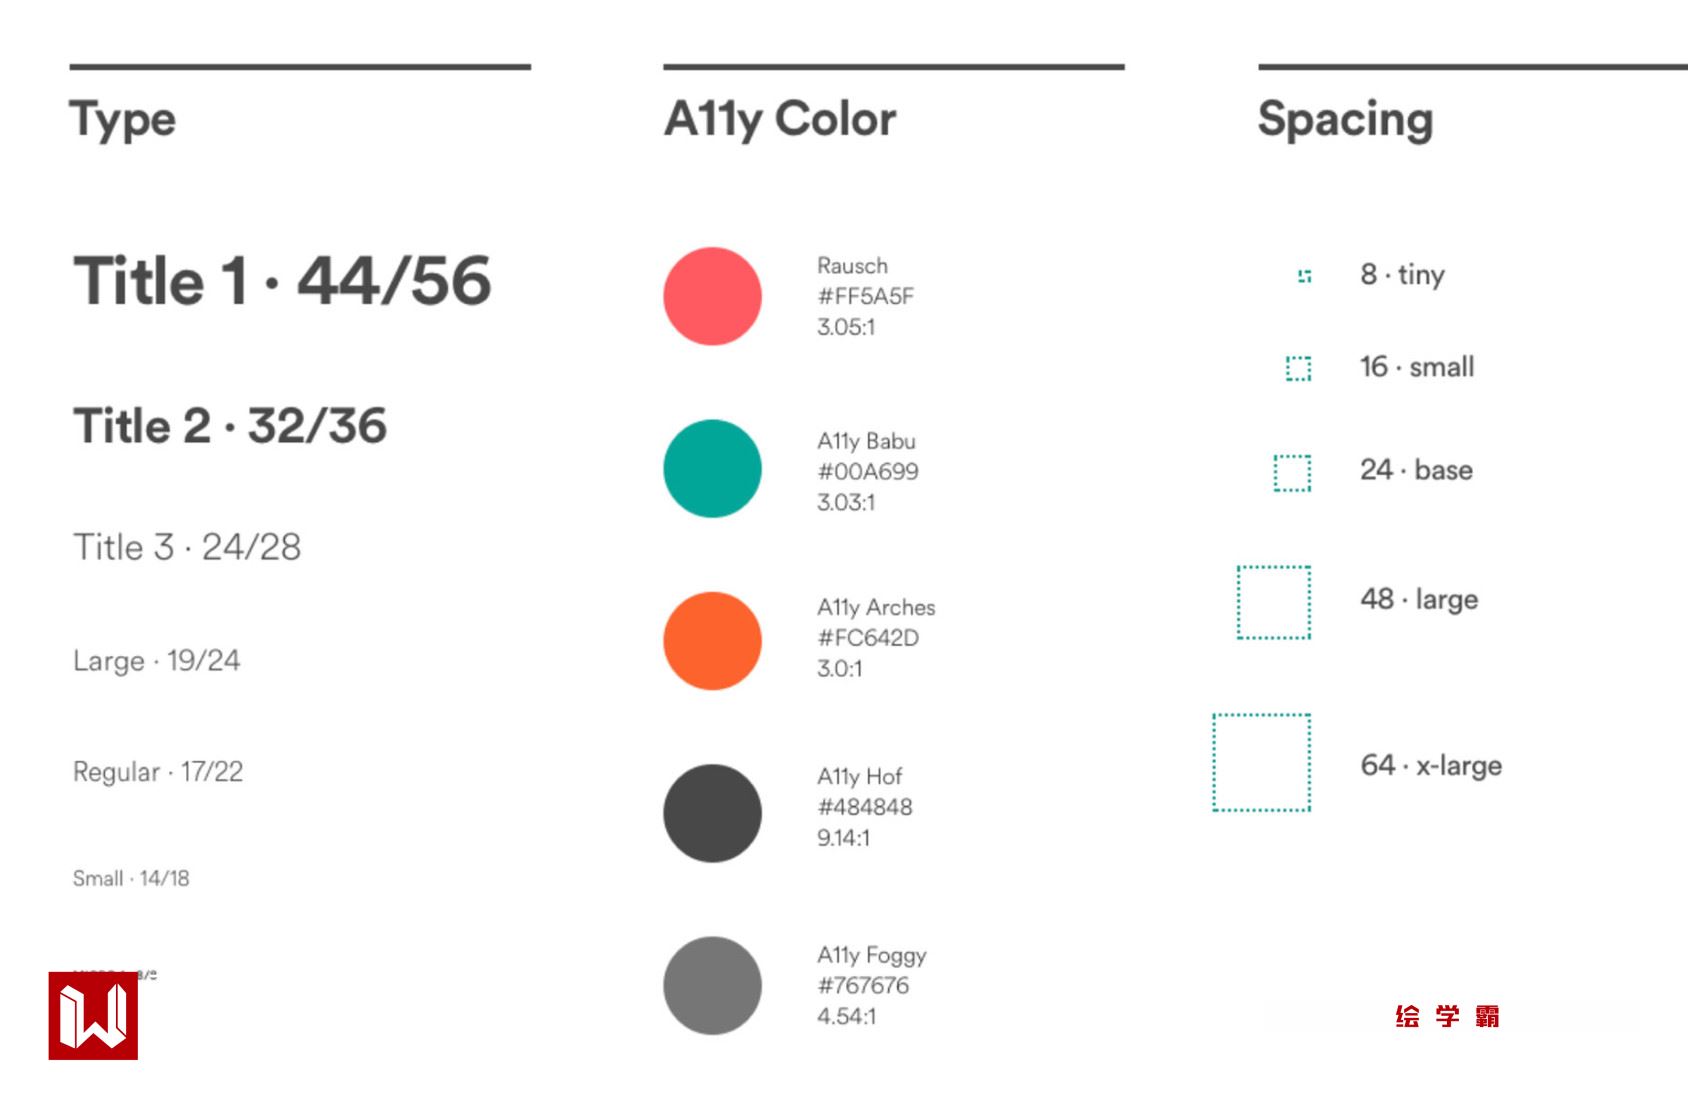Select the A11y Hof dark gray circle
The width and height of the screenshot is (1688, 1094).
(712, 813)
